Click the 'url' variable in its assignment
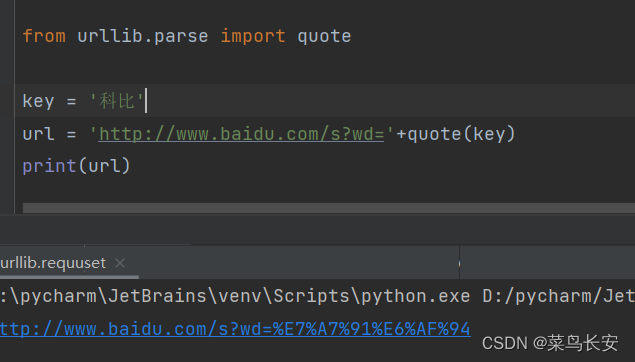The height and width of the screenshot is (362, 635). pos(38,134)
